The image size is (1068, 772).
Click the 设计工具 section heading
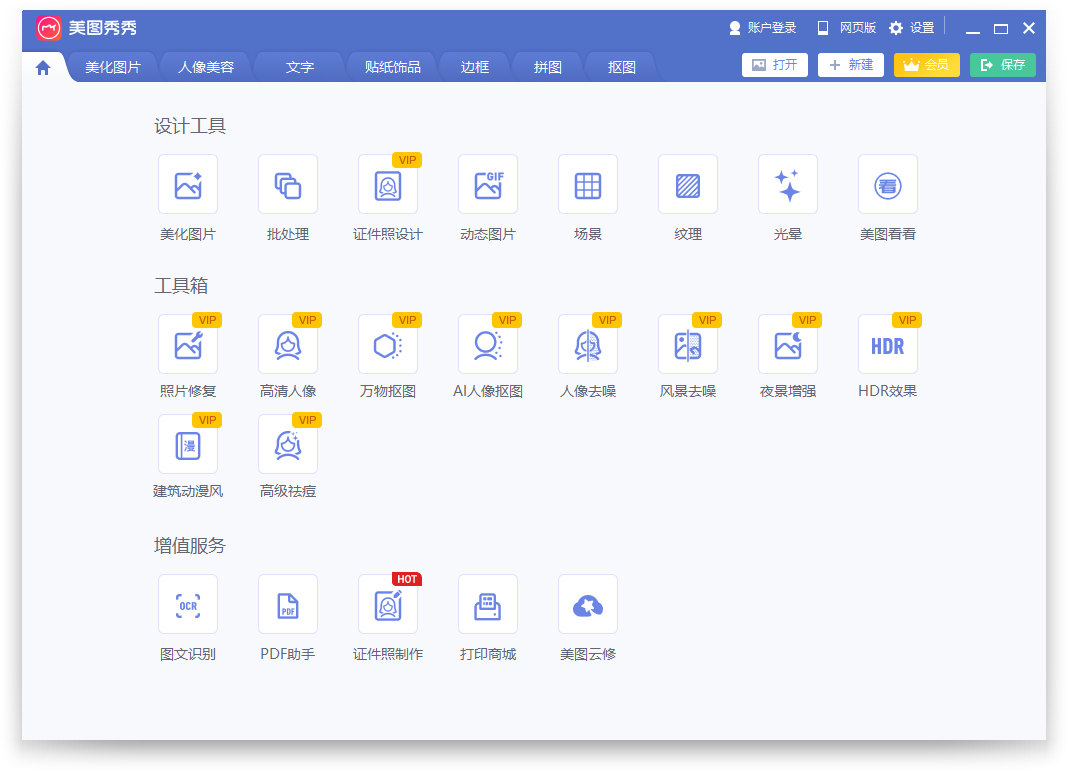coord(190,126)
